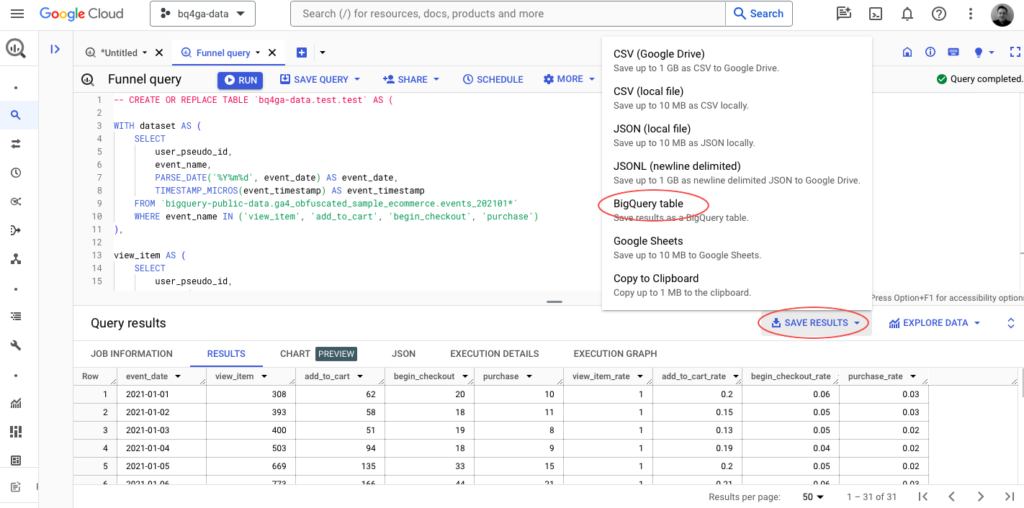Select the SQL workspace search icon in sidebar

(16, 116)
